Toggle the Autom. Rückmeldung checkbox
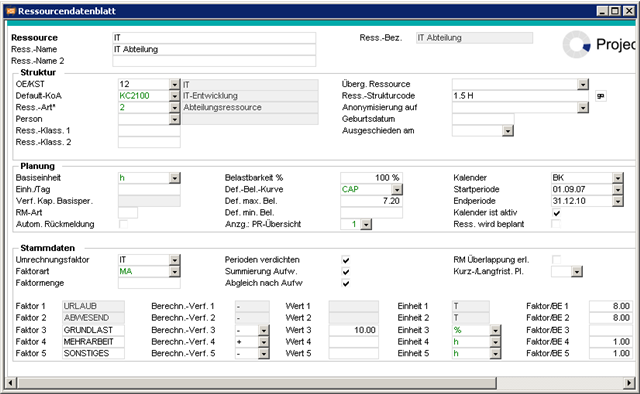Image resolution: width=640 pixels, height=394 pixels. click(123, 224)
